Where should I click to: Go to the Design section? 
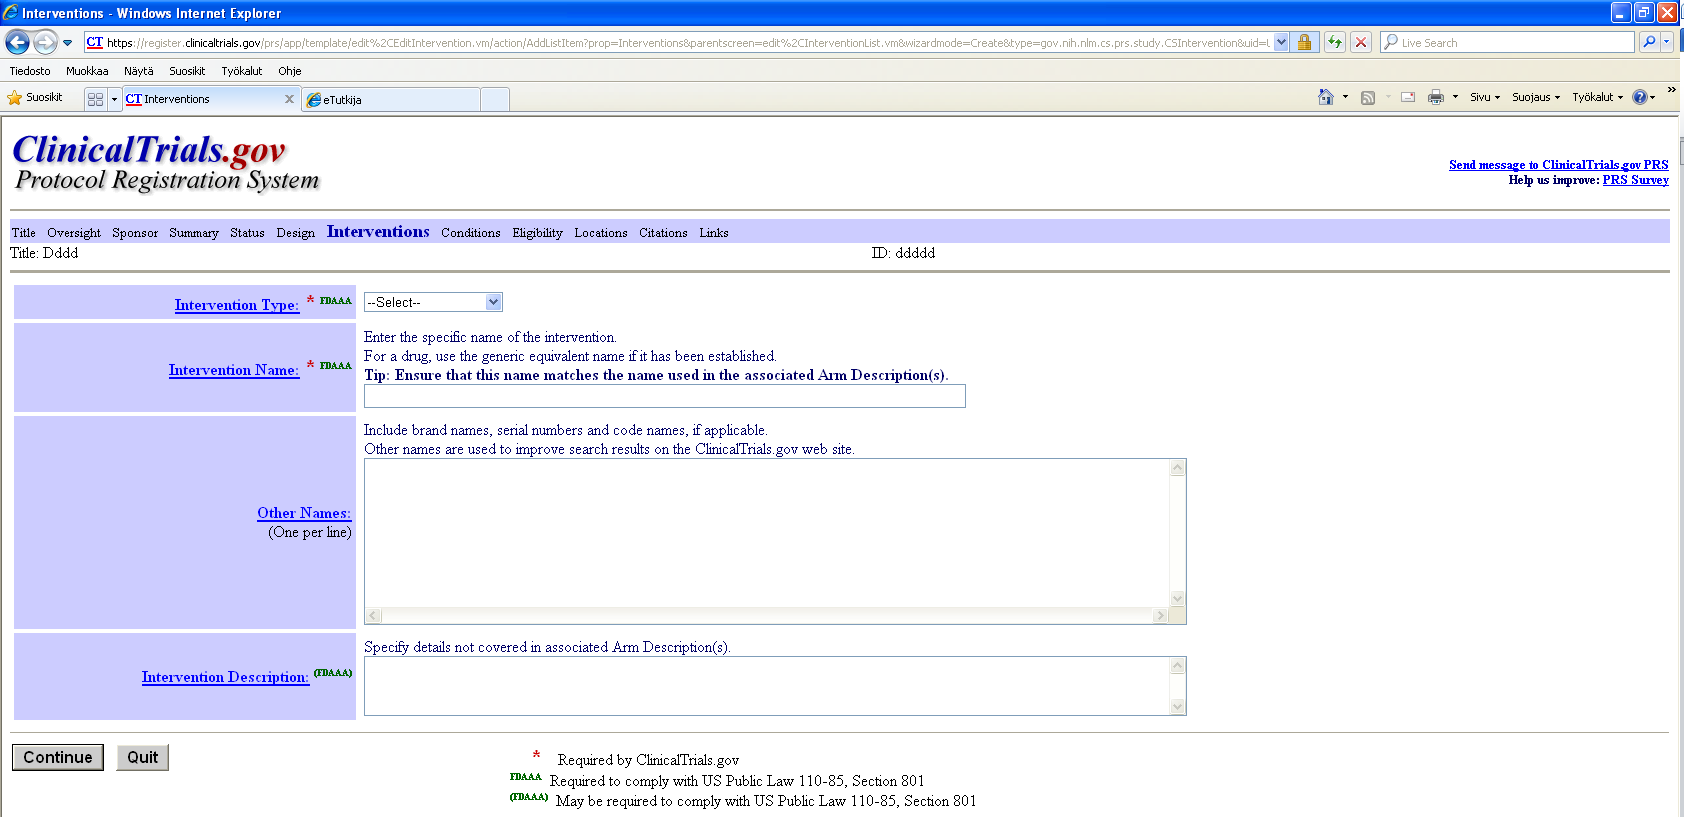[x=295, y=233]
